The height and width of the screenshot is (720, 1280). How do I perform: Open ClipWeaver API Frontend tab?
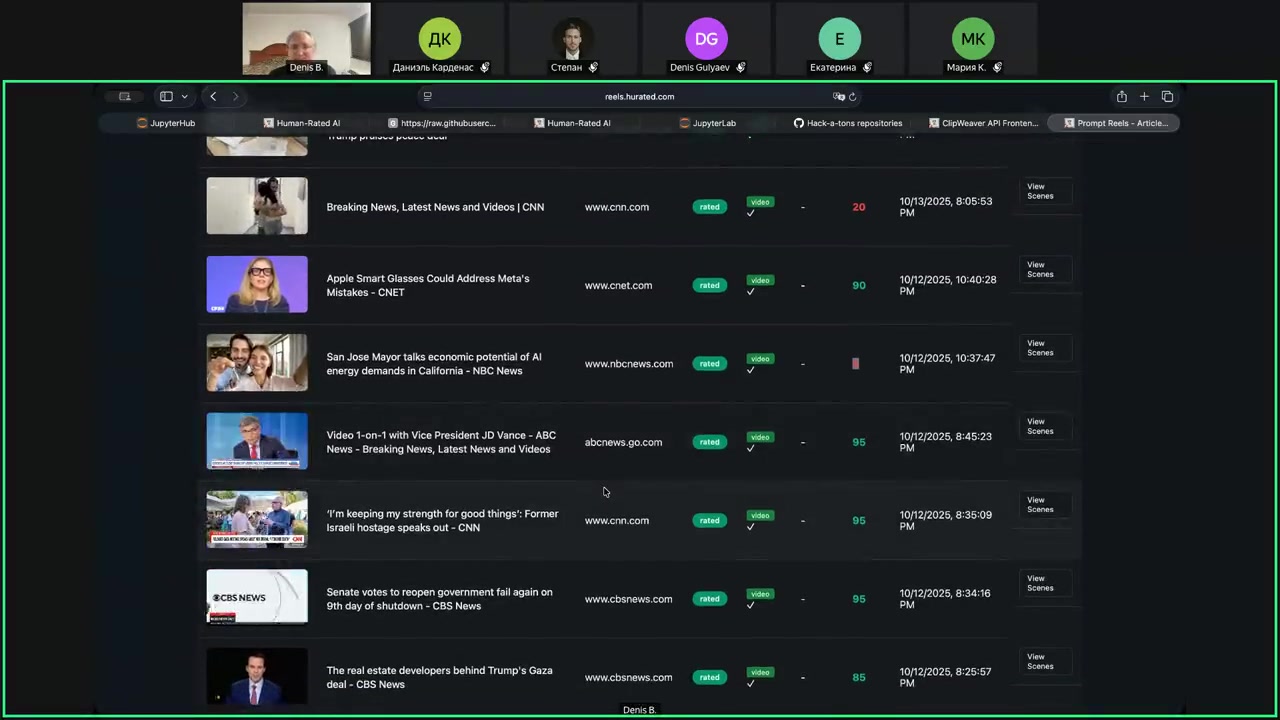pyautogui.click(x=984, y=123)
